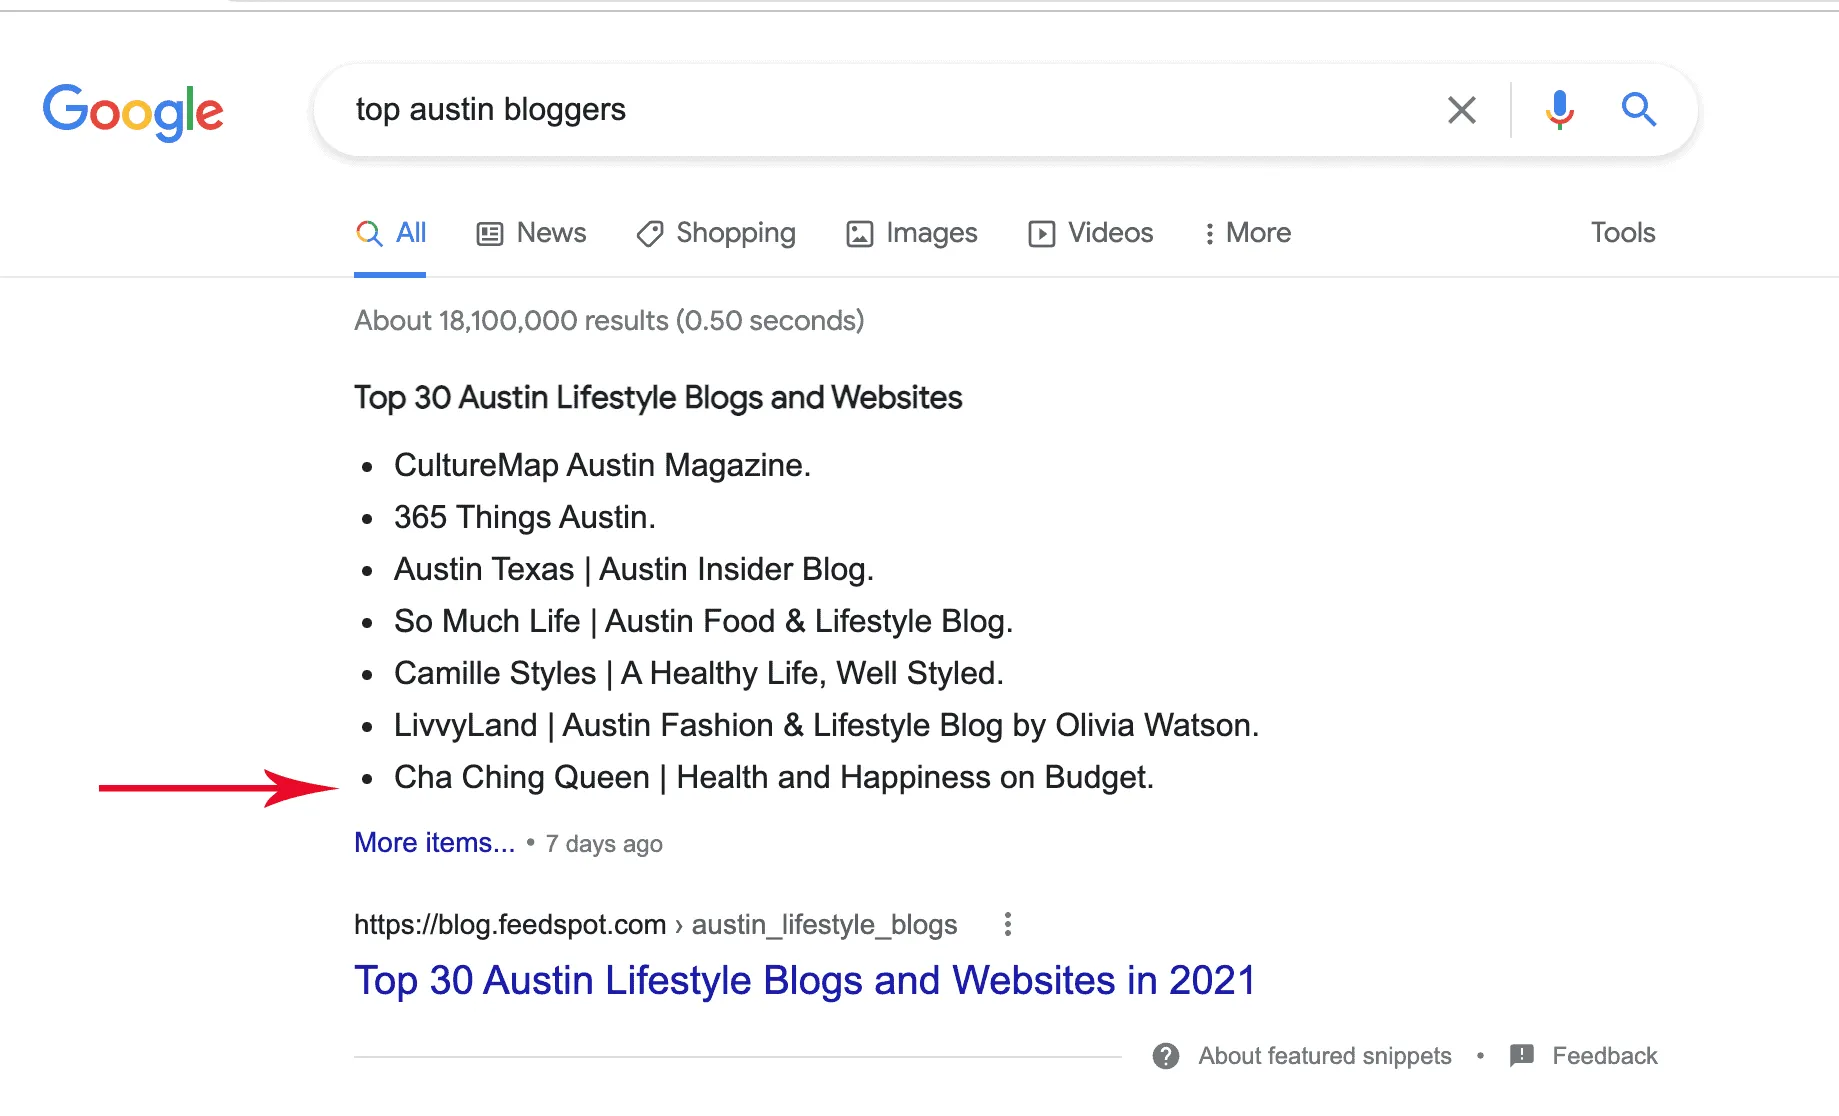Select 'Austin Texas | Austin Insider Blog.' item
Viewport: 1839px width, 1116px height.
(x=634, y=569)
